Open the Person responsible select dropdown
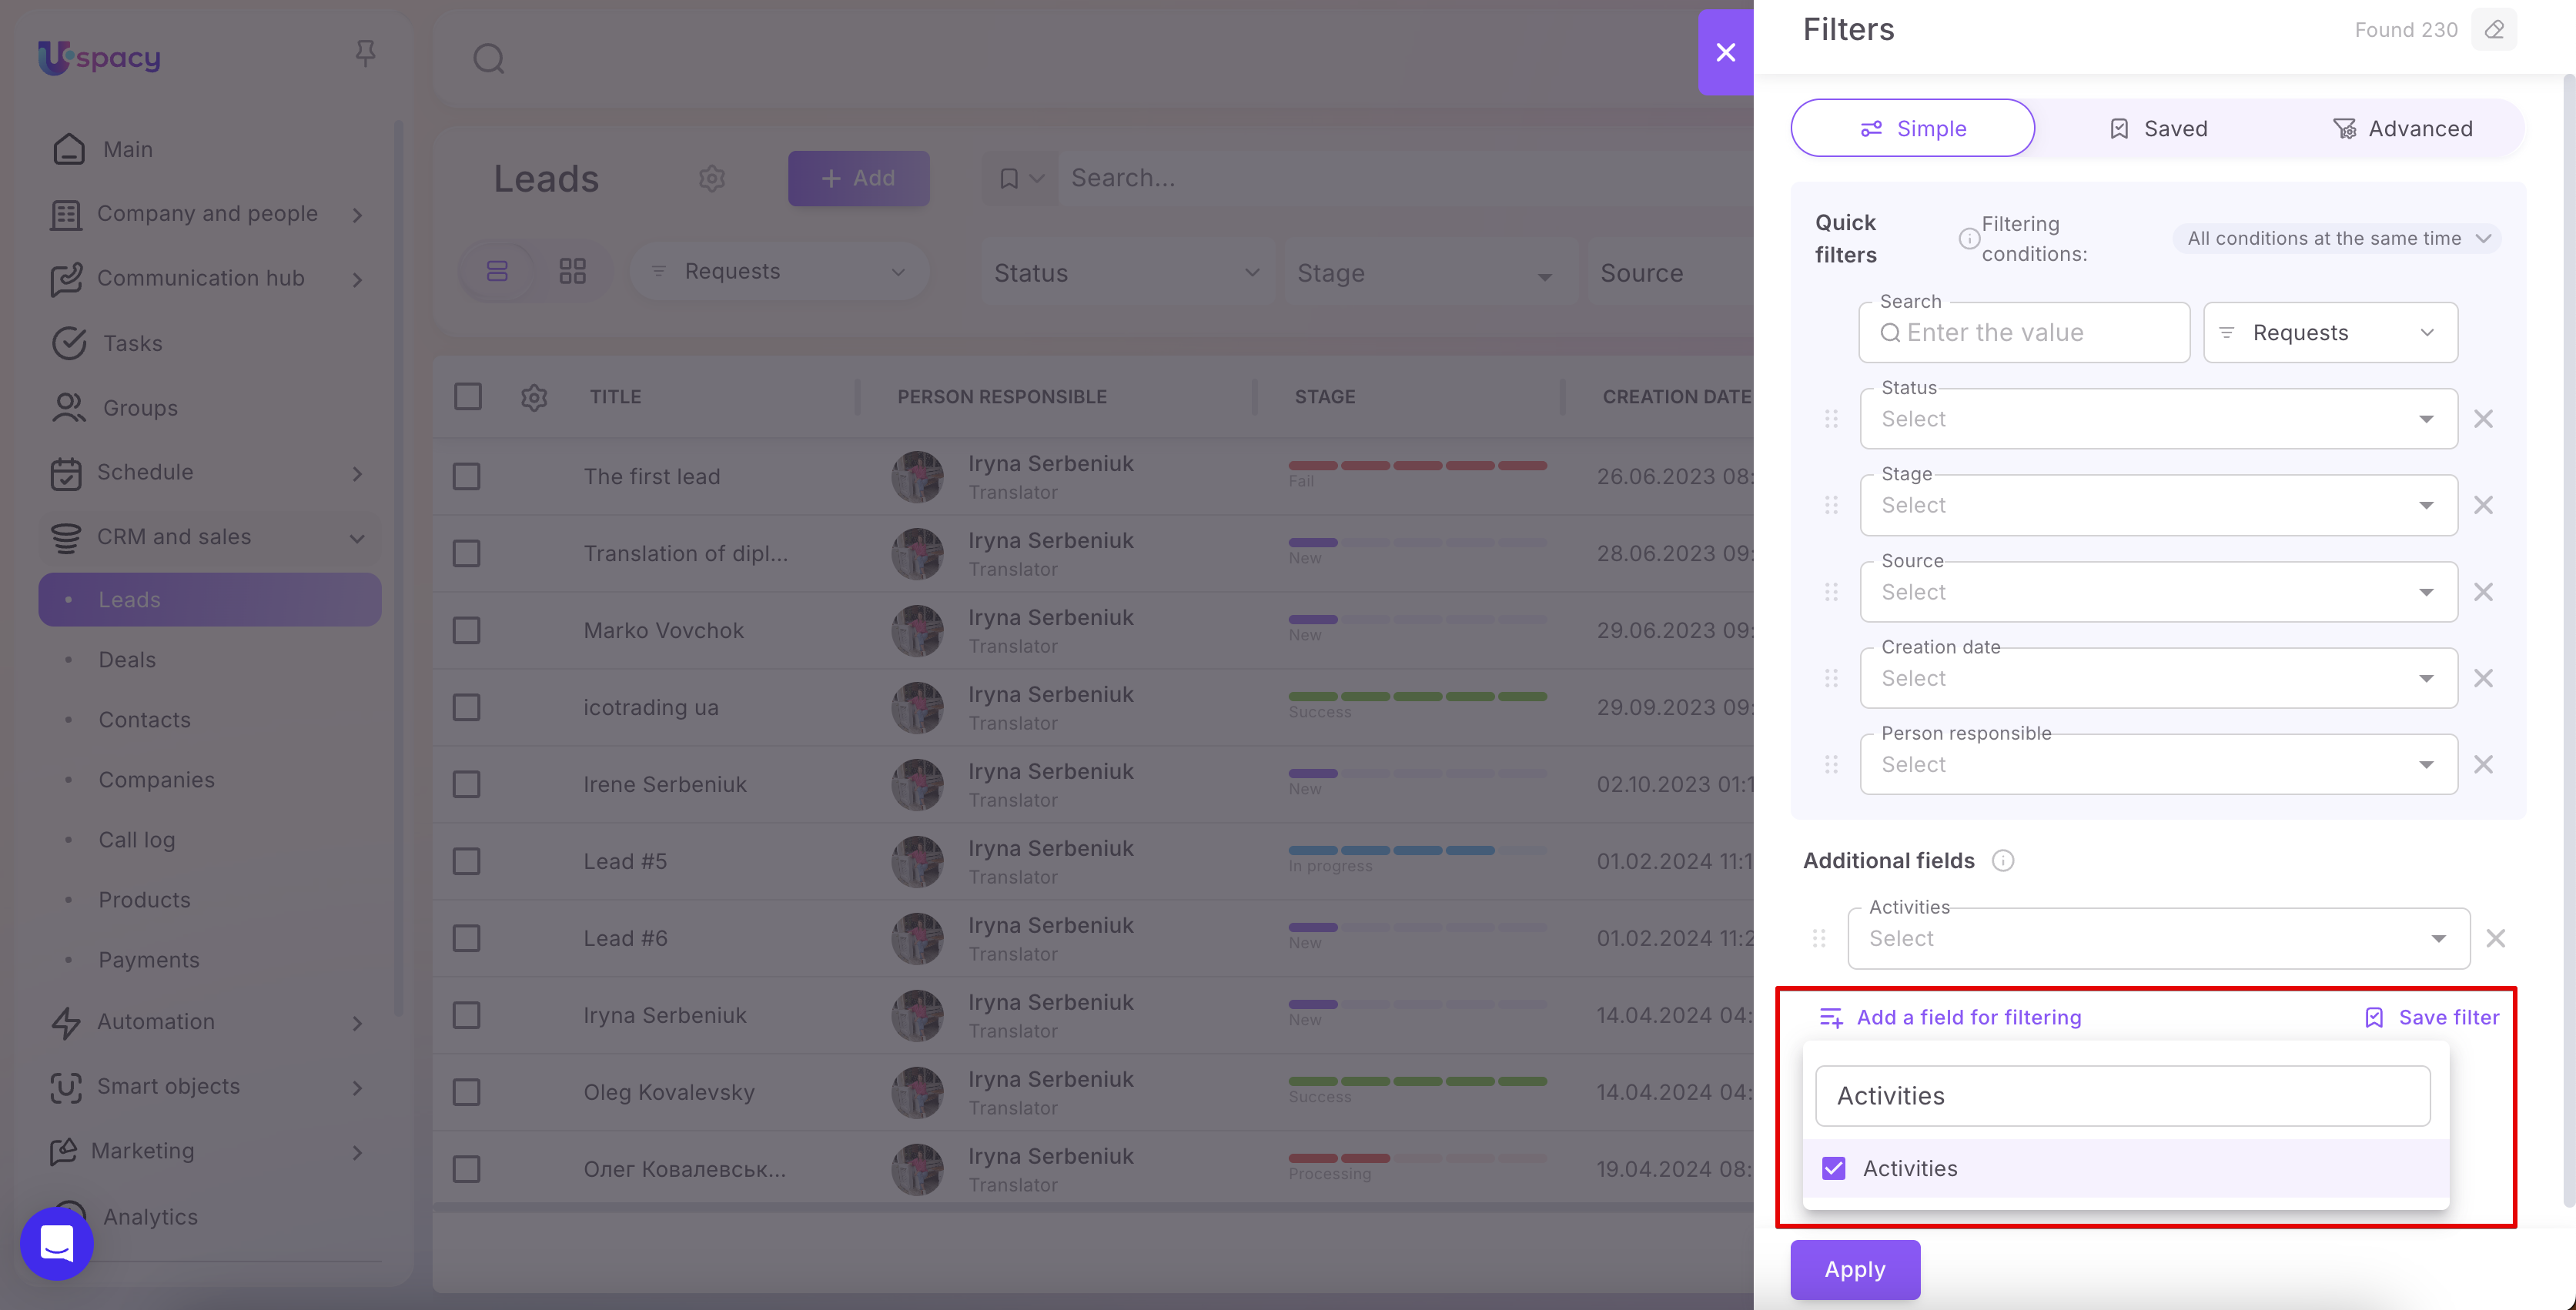This screenshot has width=2576, height=1310. pos(2158,764)
